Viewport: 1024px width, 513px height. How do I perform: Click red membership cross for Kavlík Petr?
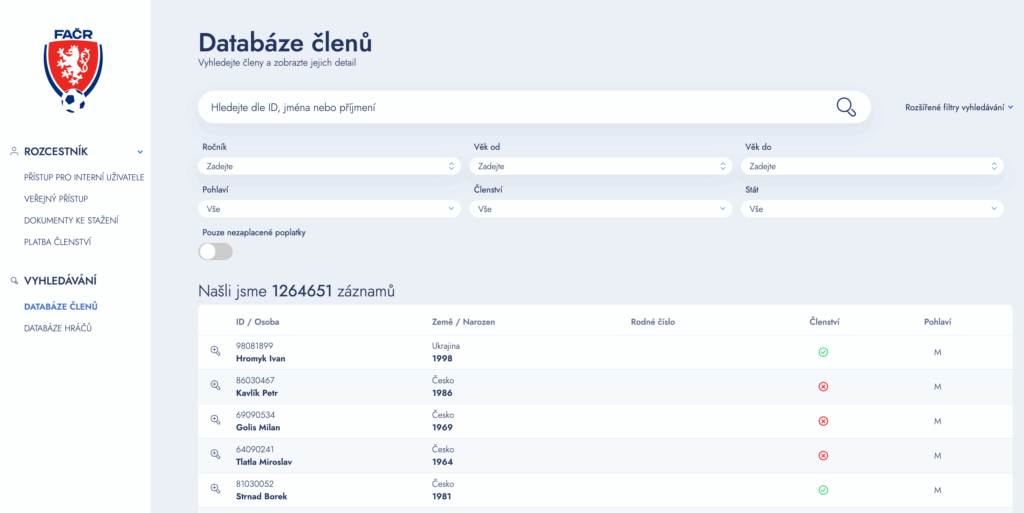click(x=823, y=386)
